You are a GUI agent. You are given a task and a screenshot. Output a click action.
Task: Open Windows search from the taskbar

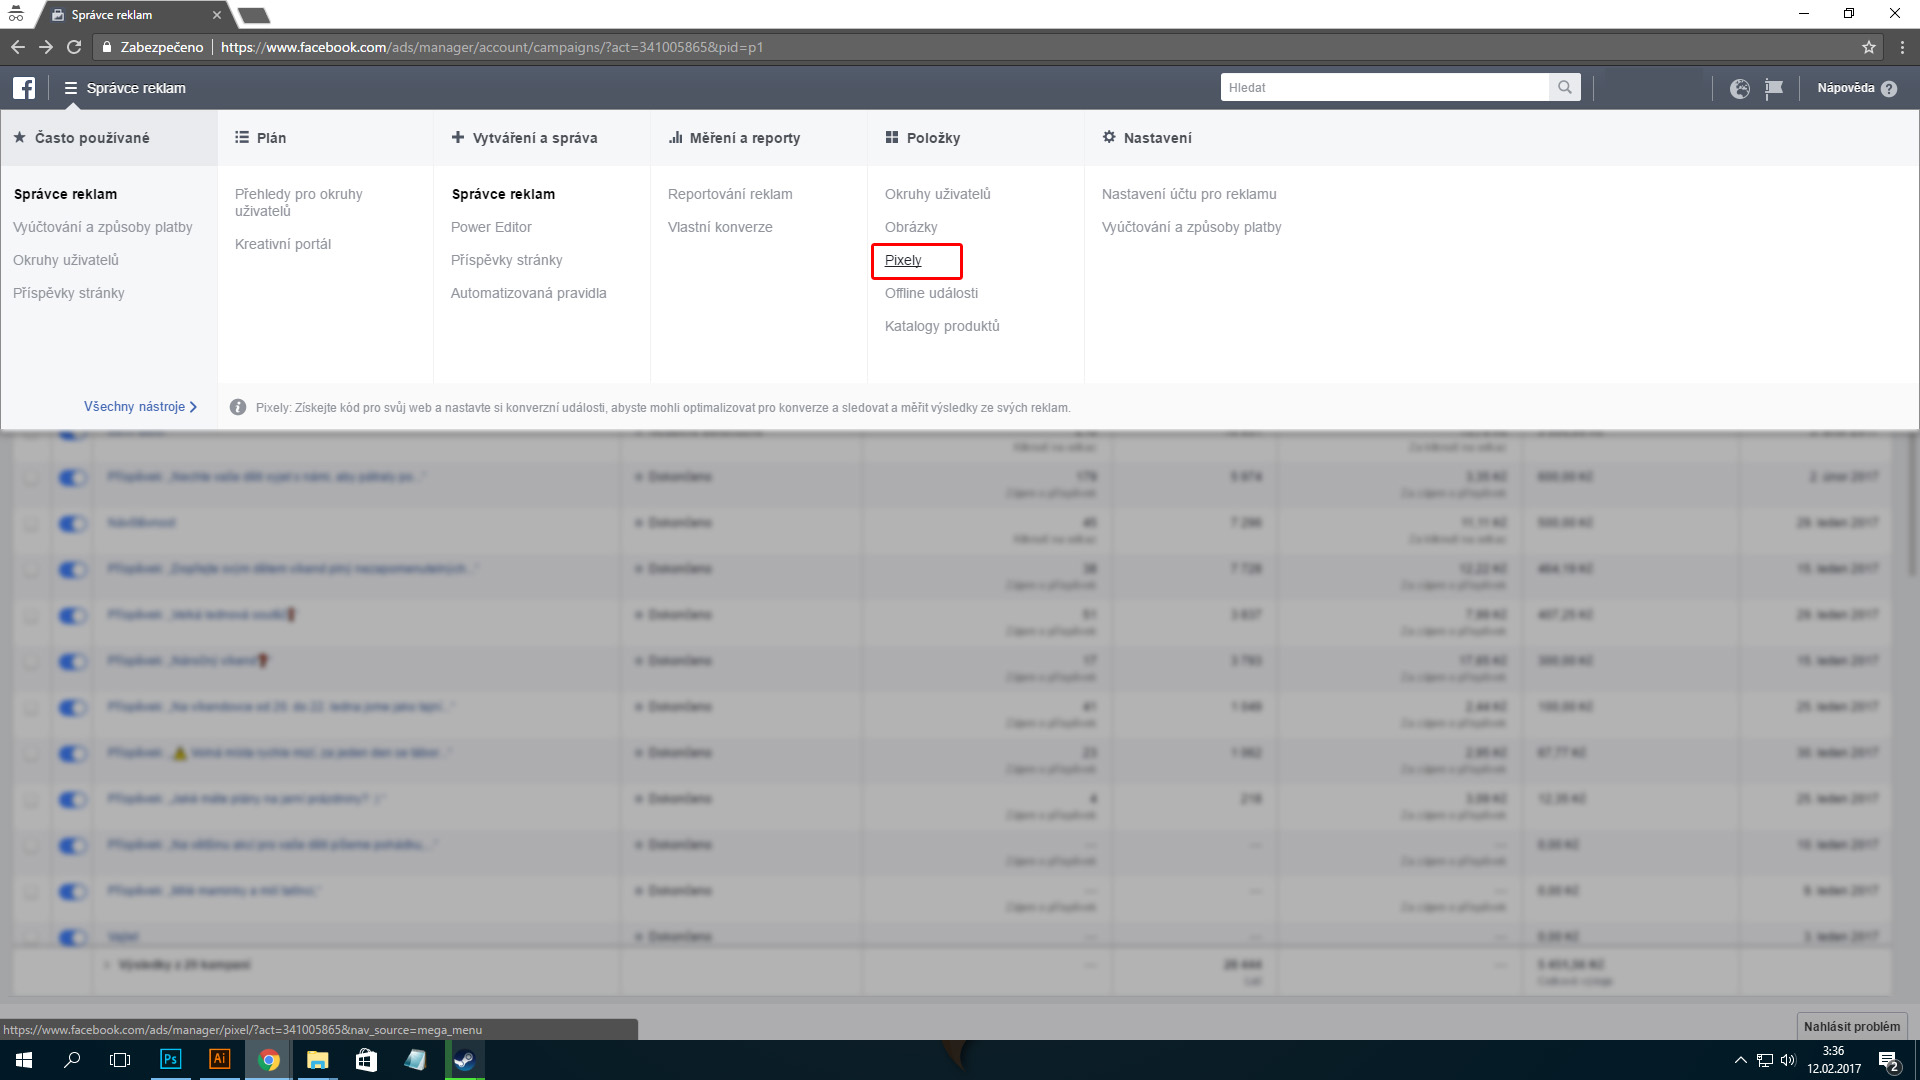72,1060
